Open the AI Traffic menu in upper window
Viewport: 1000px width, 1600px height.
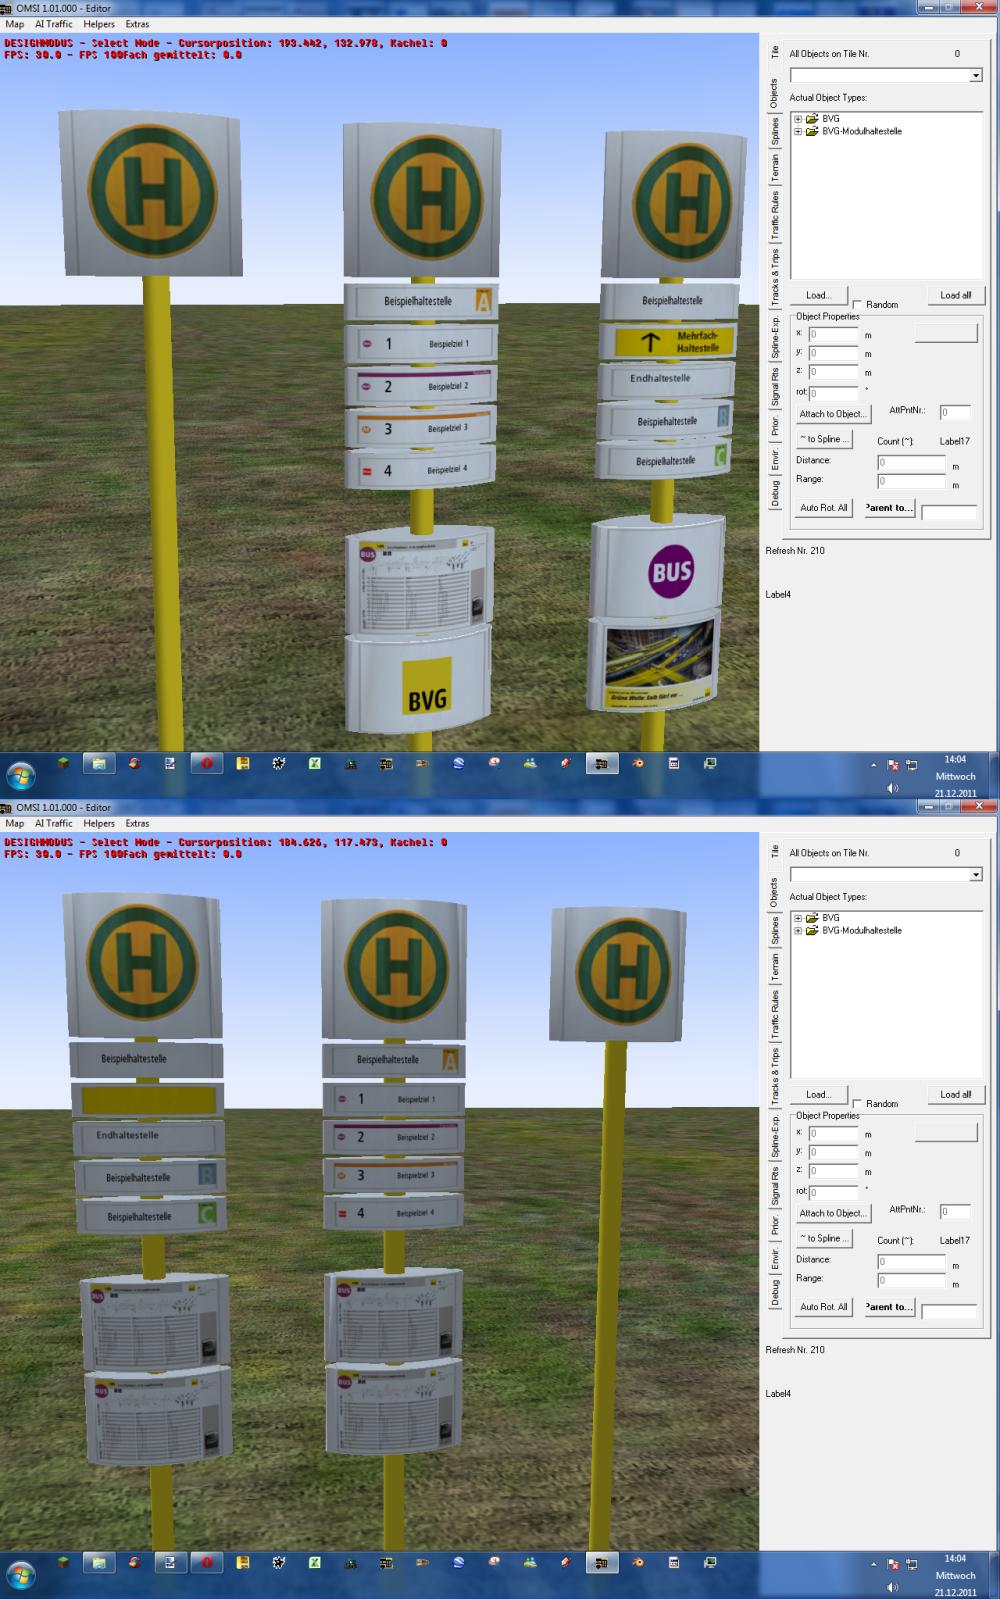[54, 24]
